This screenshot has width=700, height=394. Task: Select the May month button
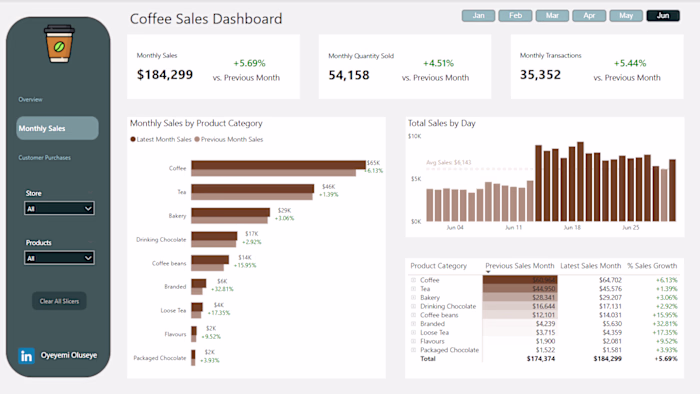tap(626, 16)
